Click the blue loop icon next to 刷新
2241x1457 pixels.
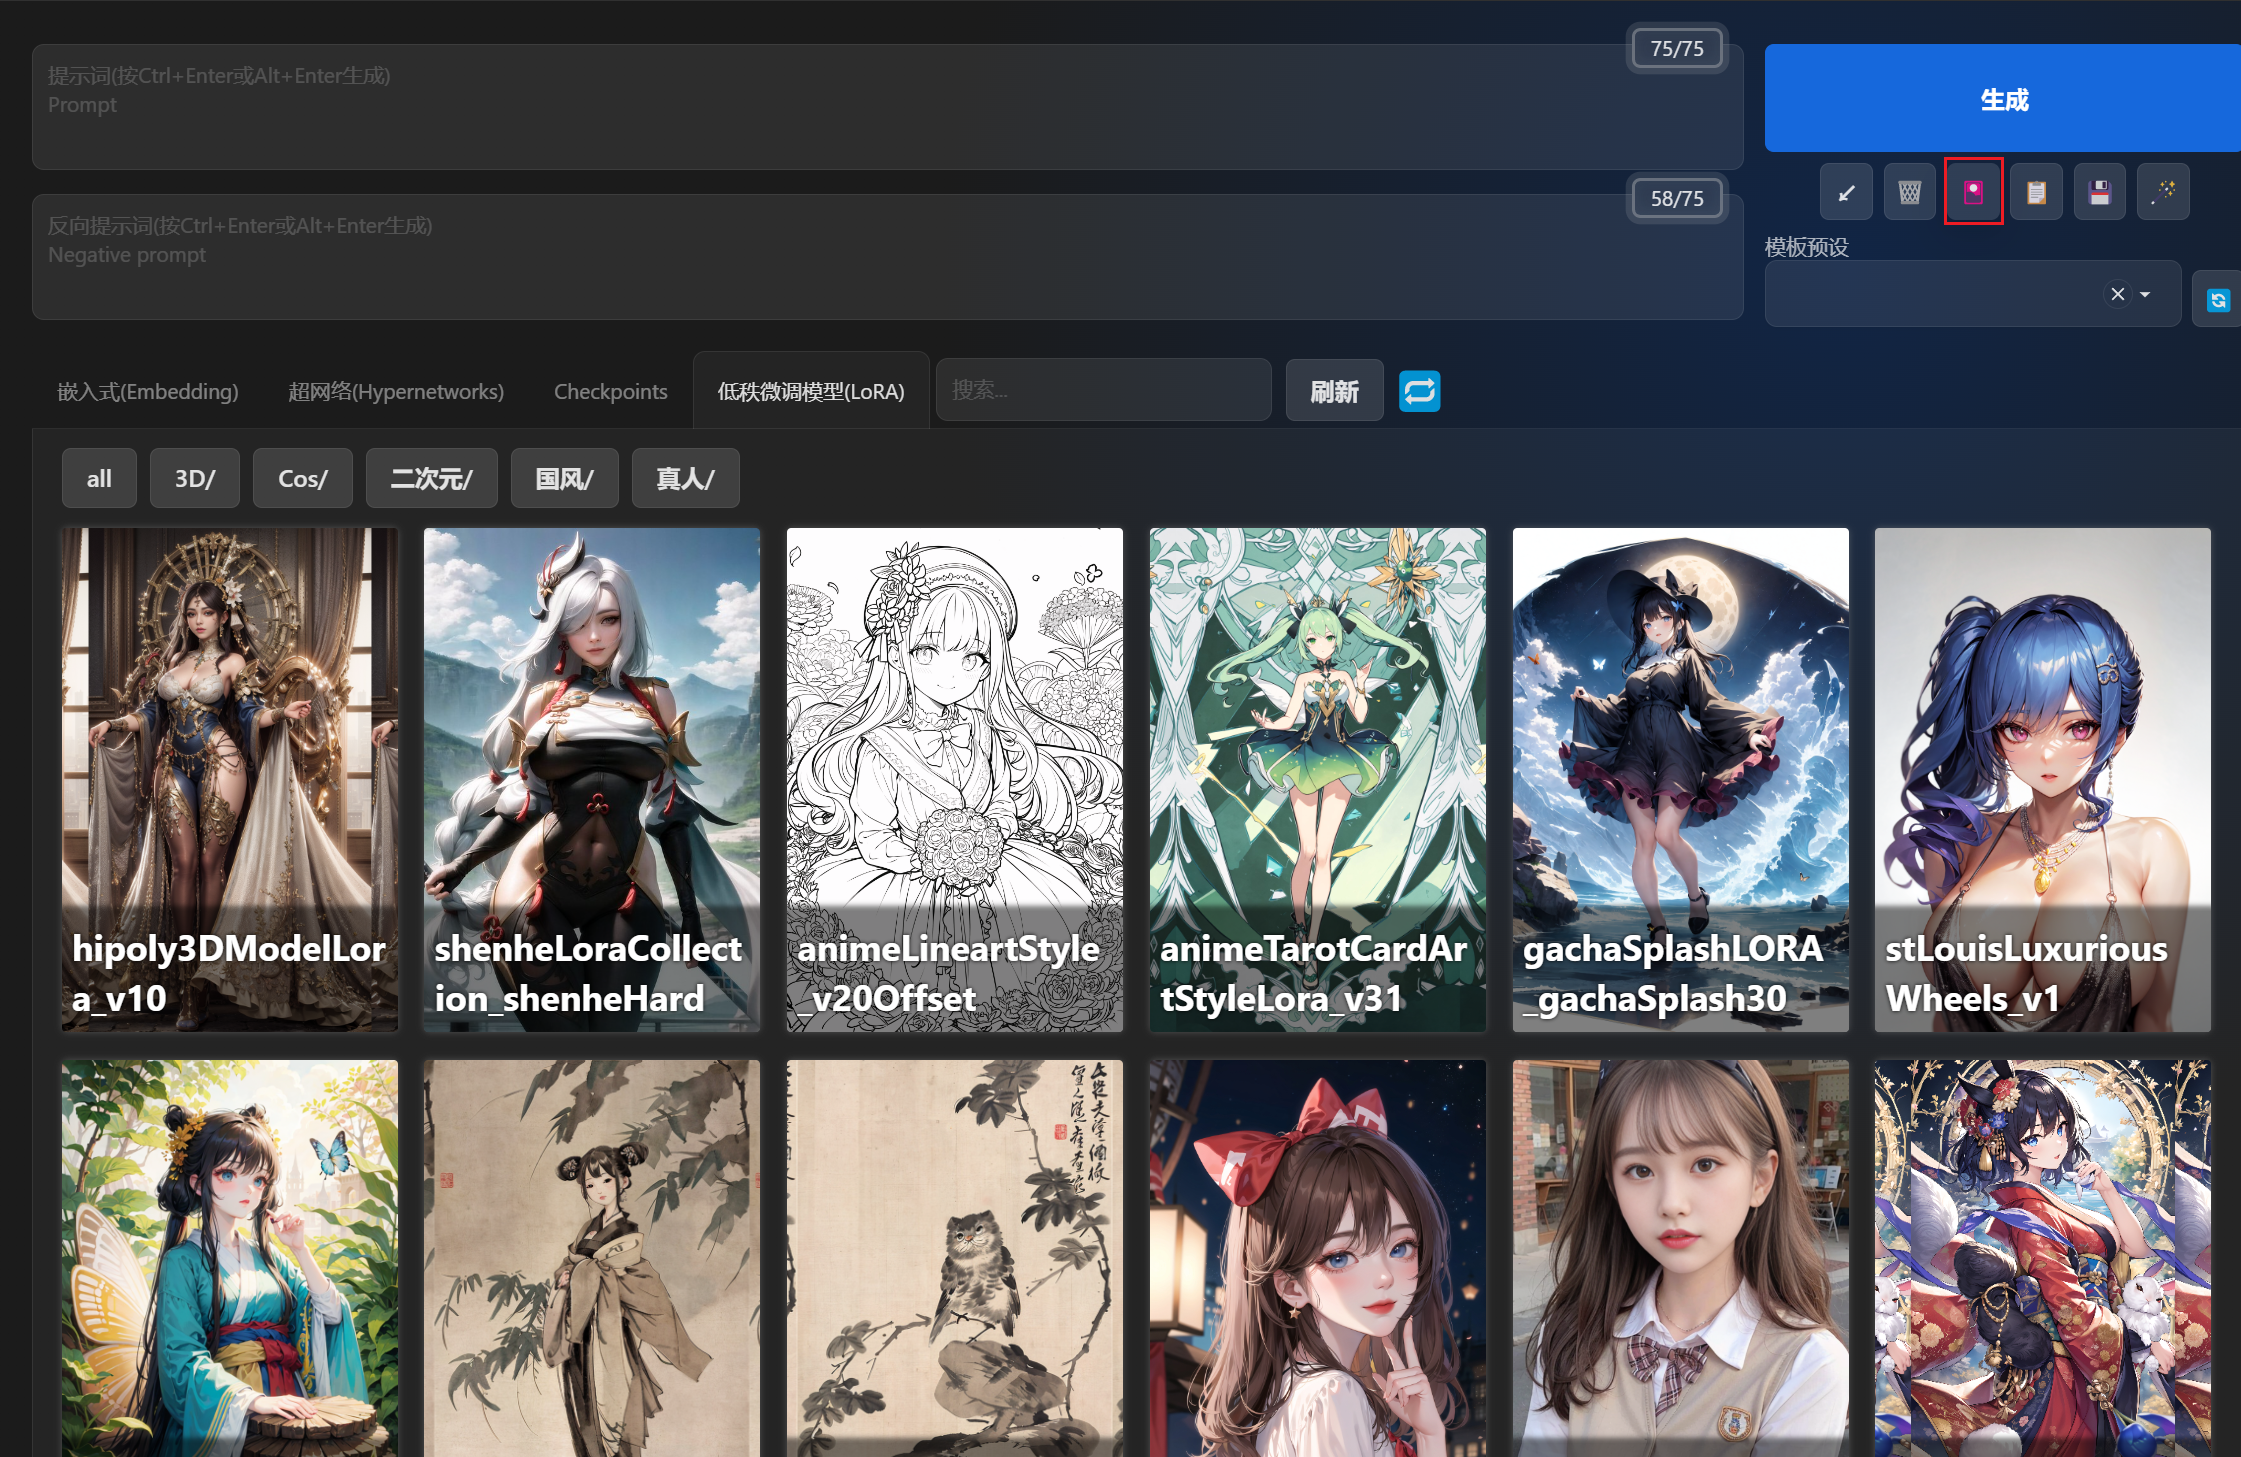tap(1419, 391)
